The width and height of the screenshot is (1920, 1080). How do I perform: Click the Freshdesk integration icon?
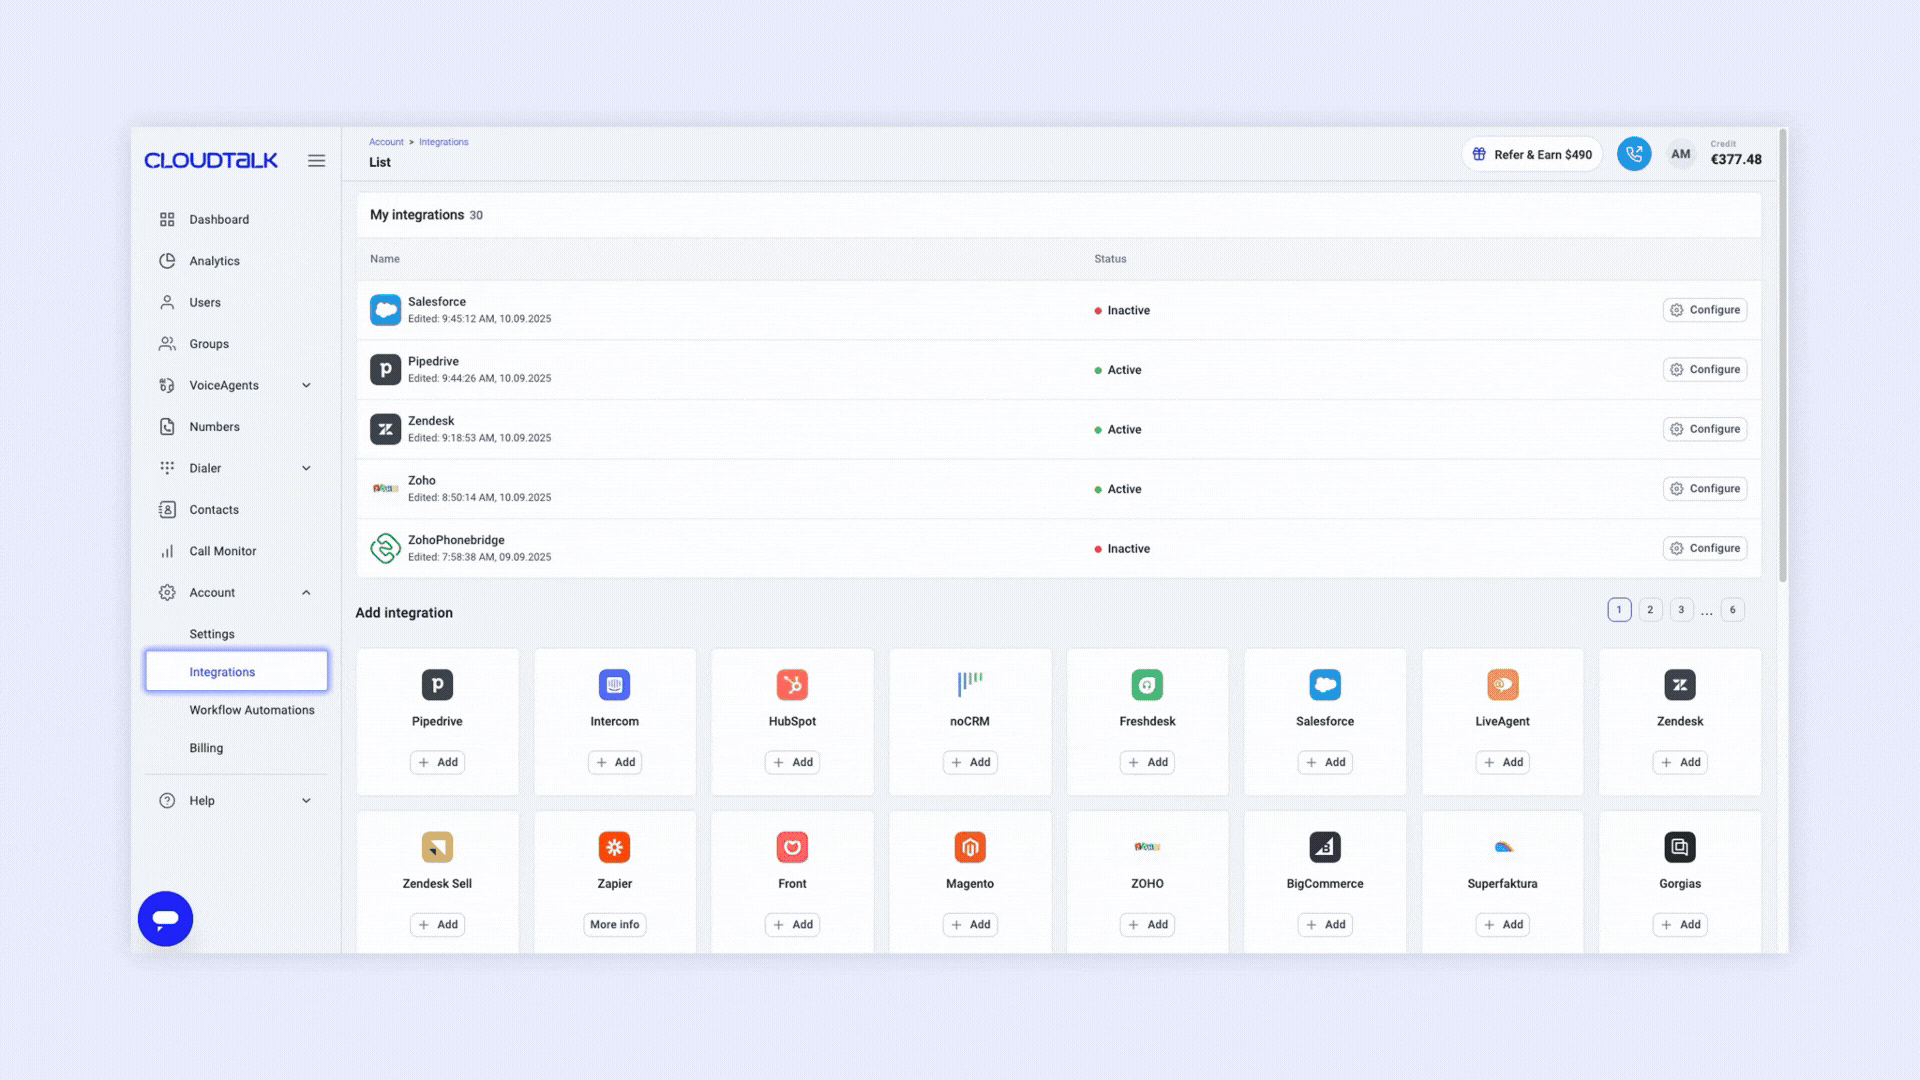point(1147,685)
